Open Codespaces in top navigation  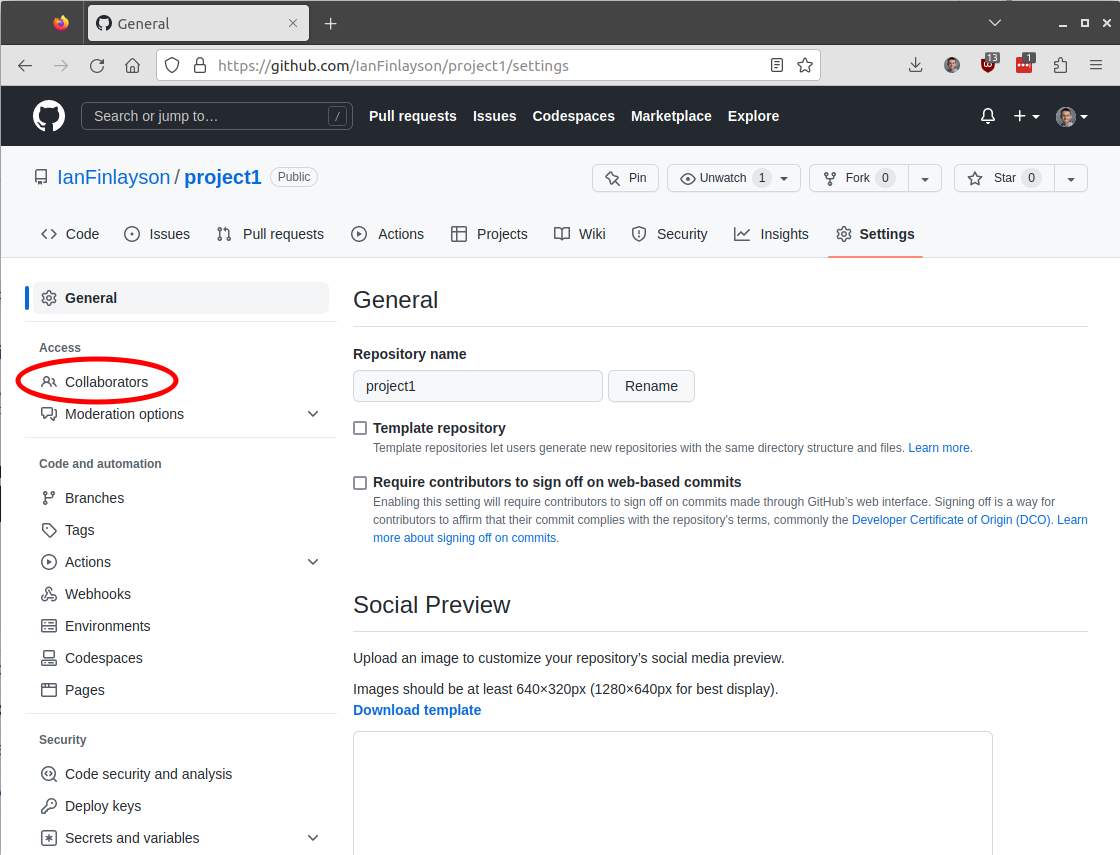(573, 116)
